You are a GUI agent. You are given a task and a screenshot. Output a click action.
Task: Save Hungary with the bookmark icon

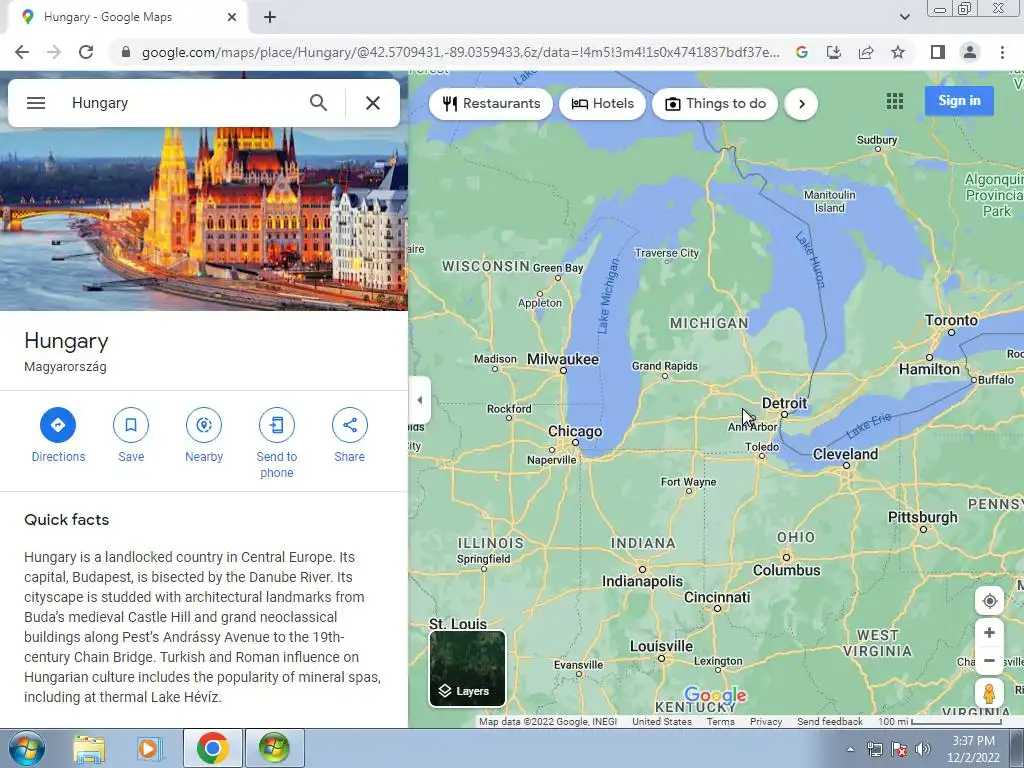point(131,425)
